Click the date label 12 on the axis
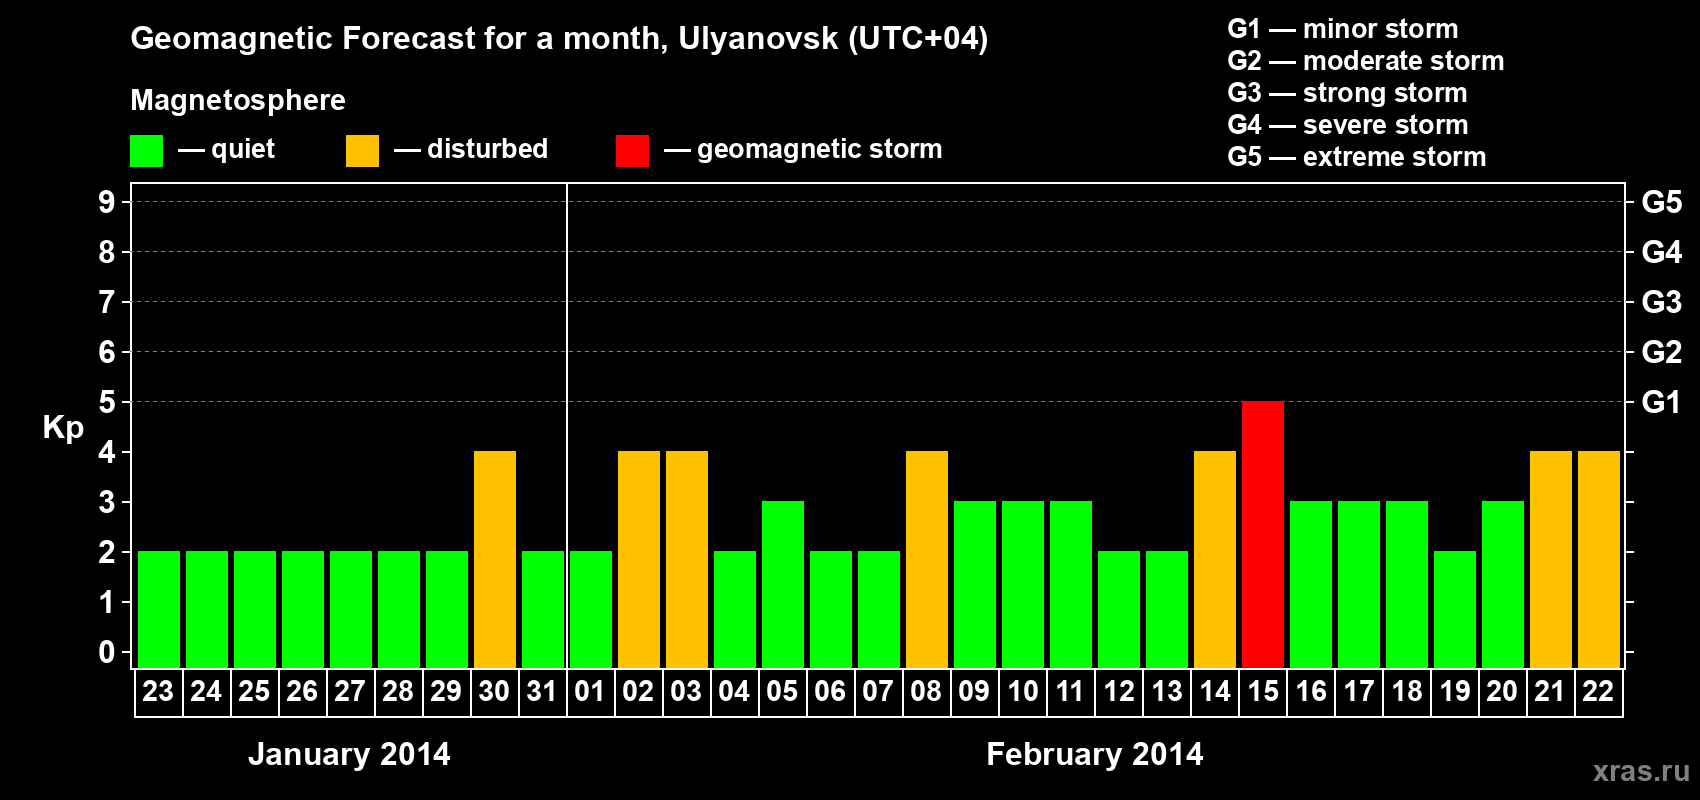 [1119, 691]
